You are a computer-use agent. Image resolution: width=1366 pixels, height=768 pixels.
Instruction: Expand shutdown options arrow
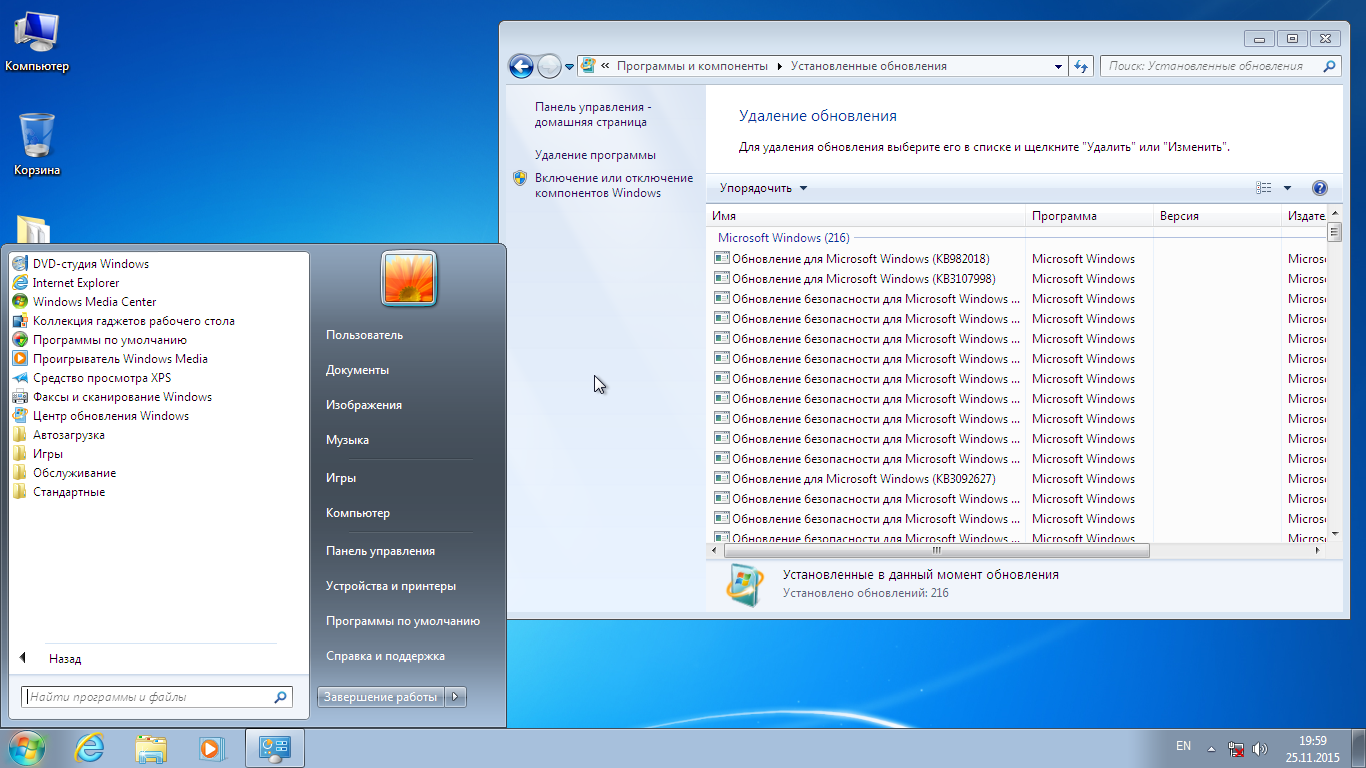coord(456,697)
